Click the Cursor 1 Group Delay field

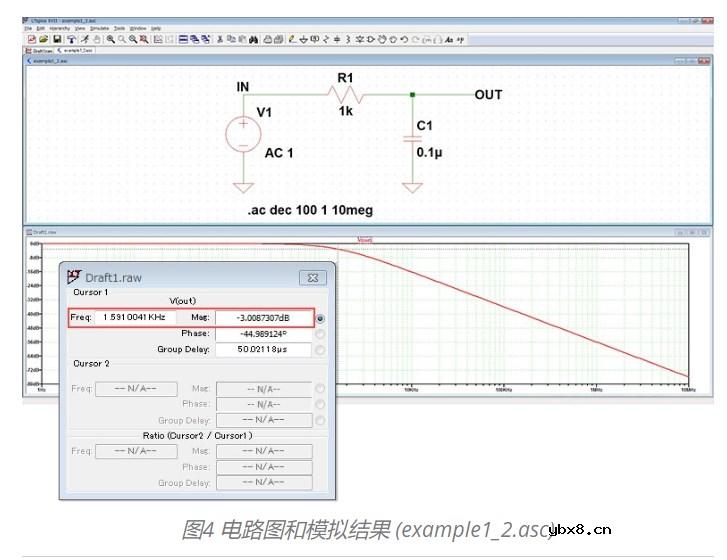click(263, 350)
